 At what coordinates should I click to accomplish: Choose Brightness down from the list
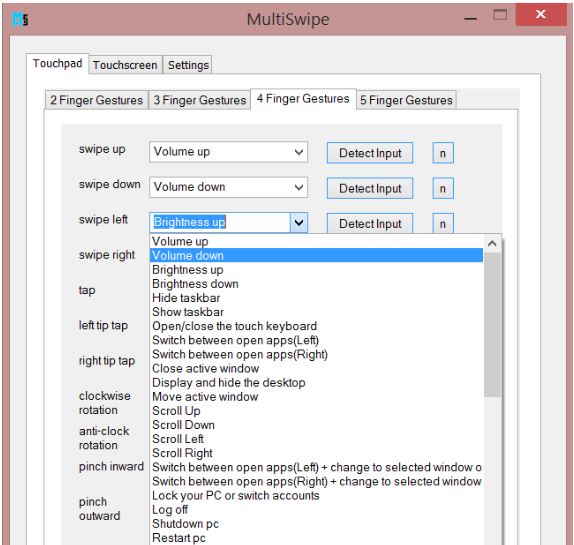tap(317, 284)
